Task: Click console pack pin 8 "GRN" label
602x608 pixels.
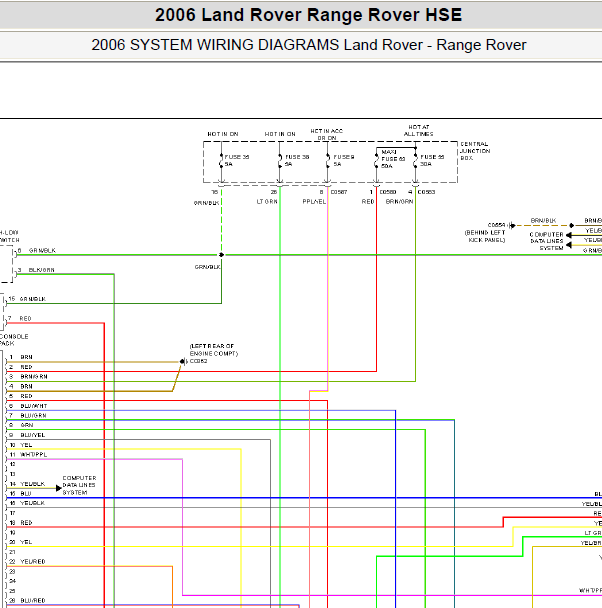Action: [27, 425]
